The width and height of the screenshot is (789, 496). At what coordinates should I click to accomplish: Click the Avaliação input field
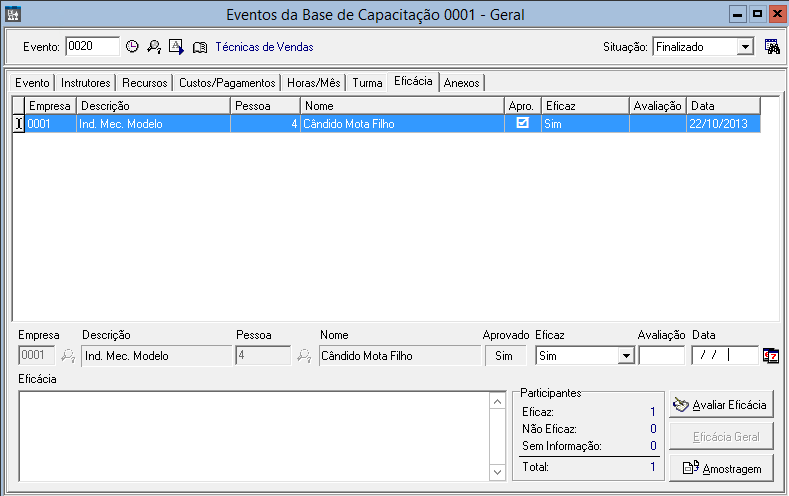[x=661, y=355]
